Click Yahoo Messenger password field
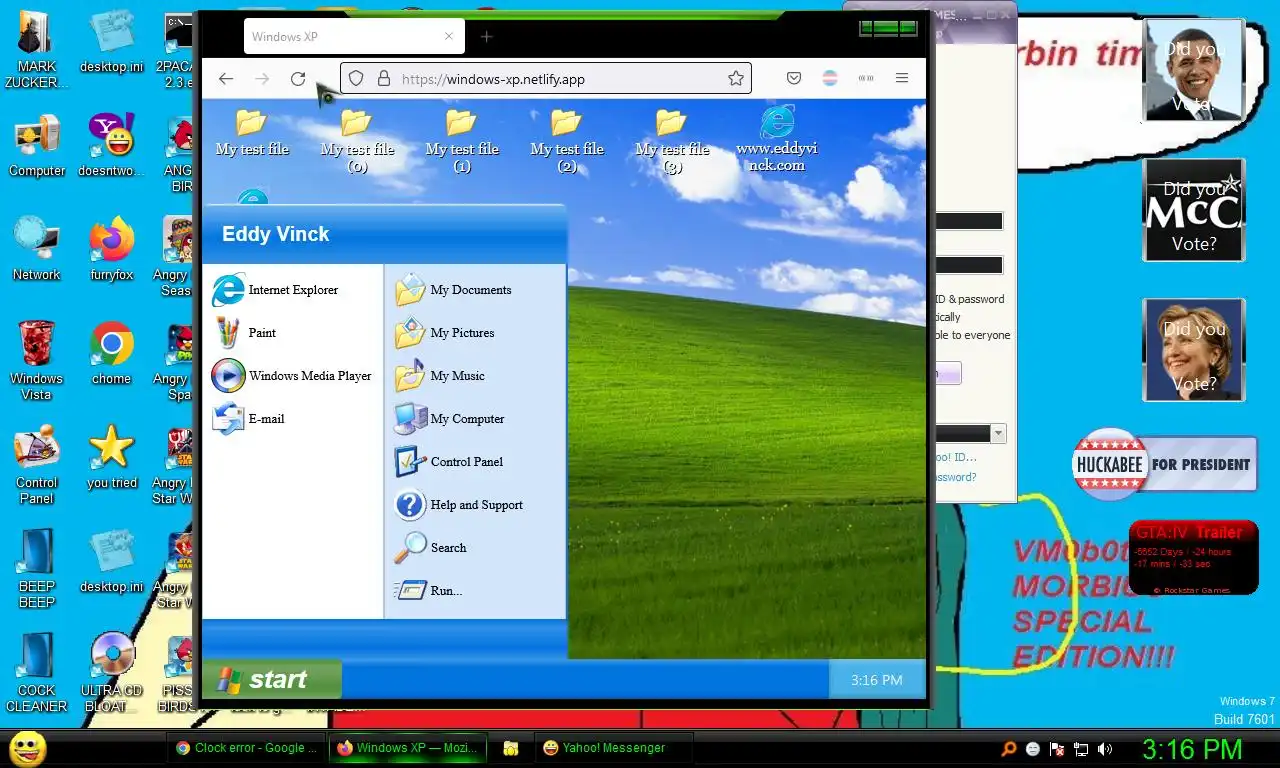Screen dimensions: 1280x768 [x=968, y=265]
